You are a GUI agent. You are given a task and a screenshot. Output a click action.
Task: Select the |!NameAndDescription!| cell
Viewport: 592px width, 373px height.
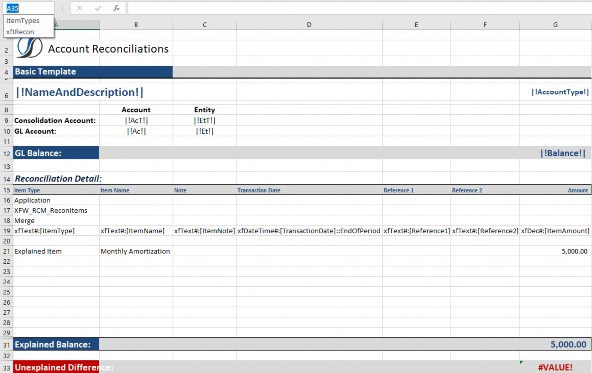79,92
